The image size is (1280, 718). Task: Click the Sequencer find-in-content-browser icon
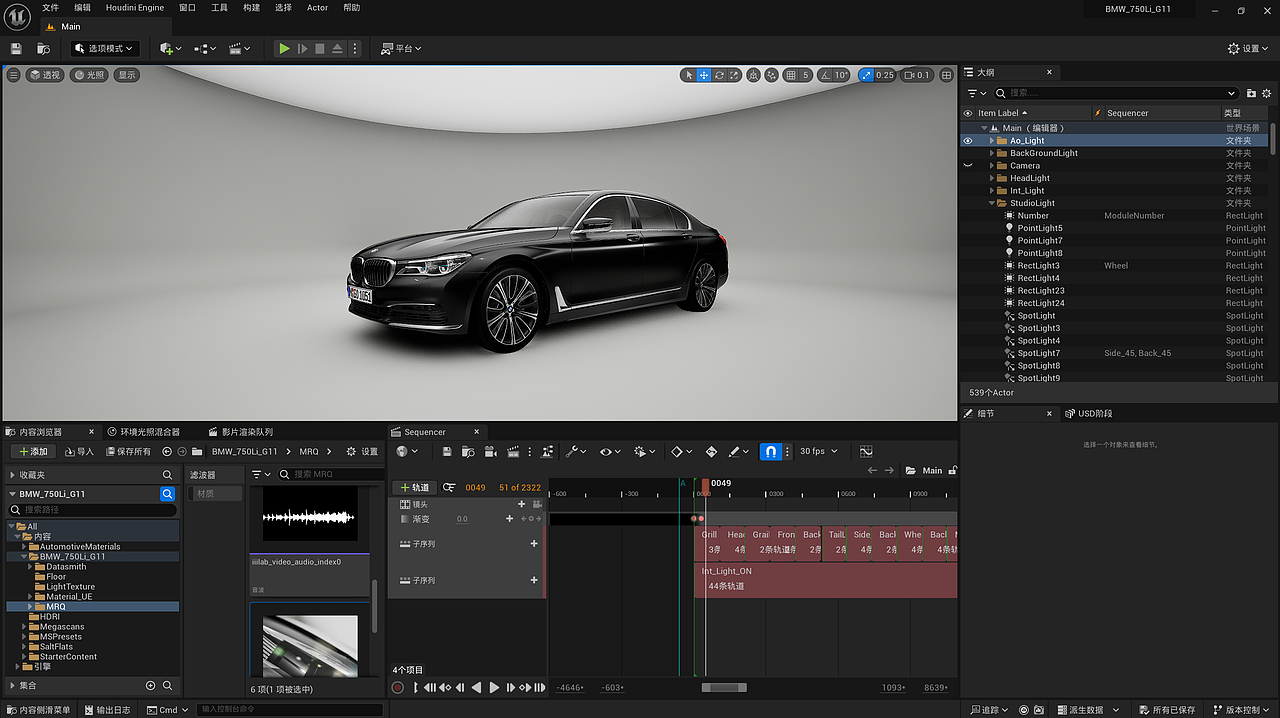469,452
